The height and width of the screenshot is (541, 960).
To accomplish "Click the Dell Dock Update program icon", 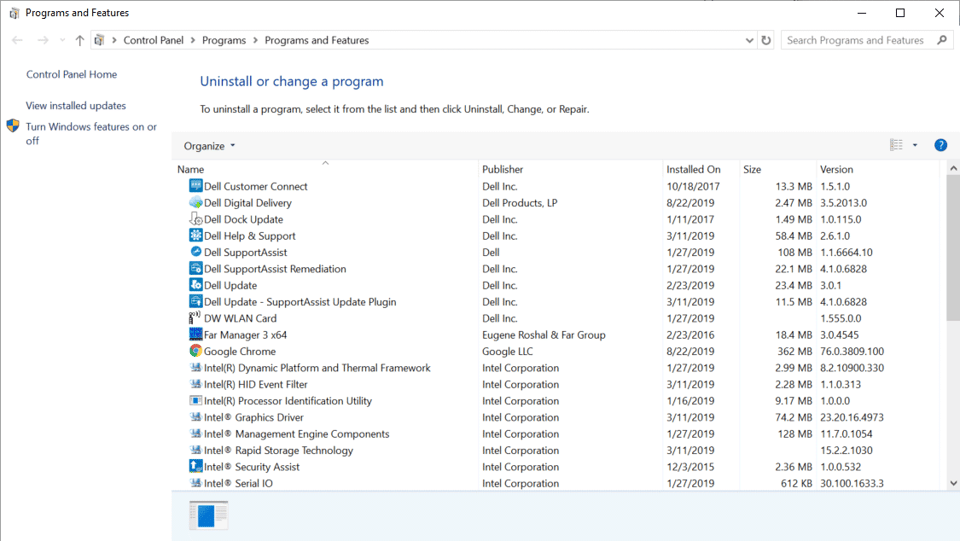I will pos(195,218).
